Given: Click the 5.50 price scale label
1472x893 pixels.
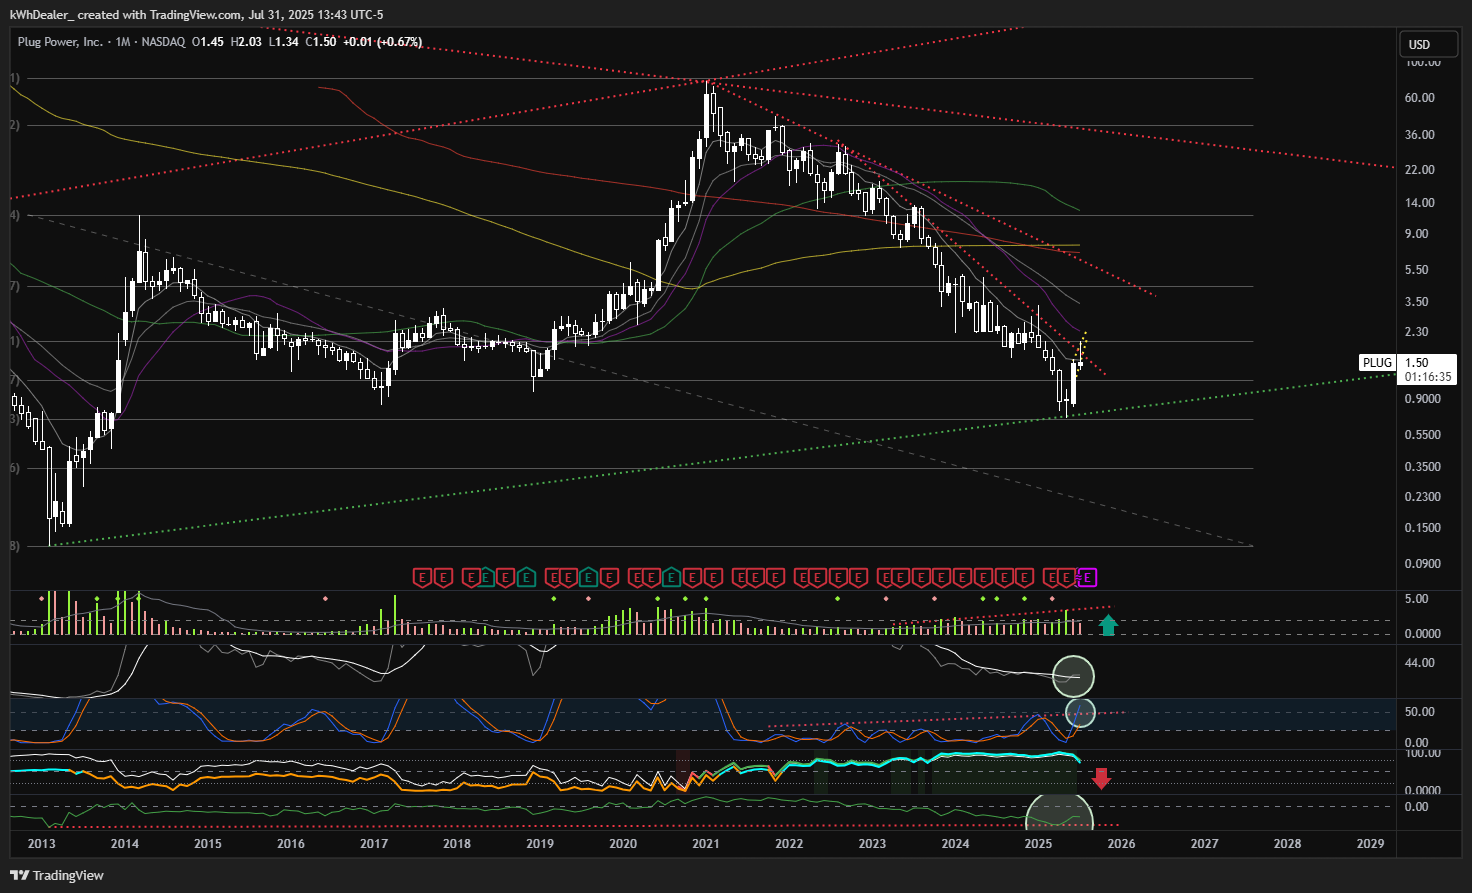Looking at the screenshot, I should point(1417,270).
